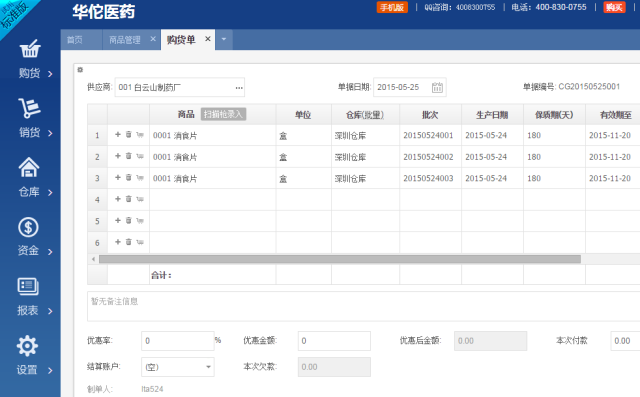This screenshot has width=640, height=397.
Task: Click cart icon in row 2
Action: tap(140, 156)
